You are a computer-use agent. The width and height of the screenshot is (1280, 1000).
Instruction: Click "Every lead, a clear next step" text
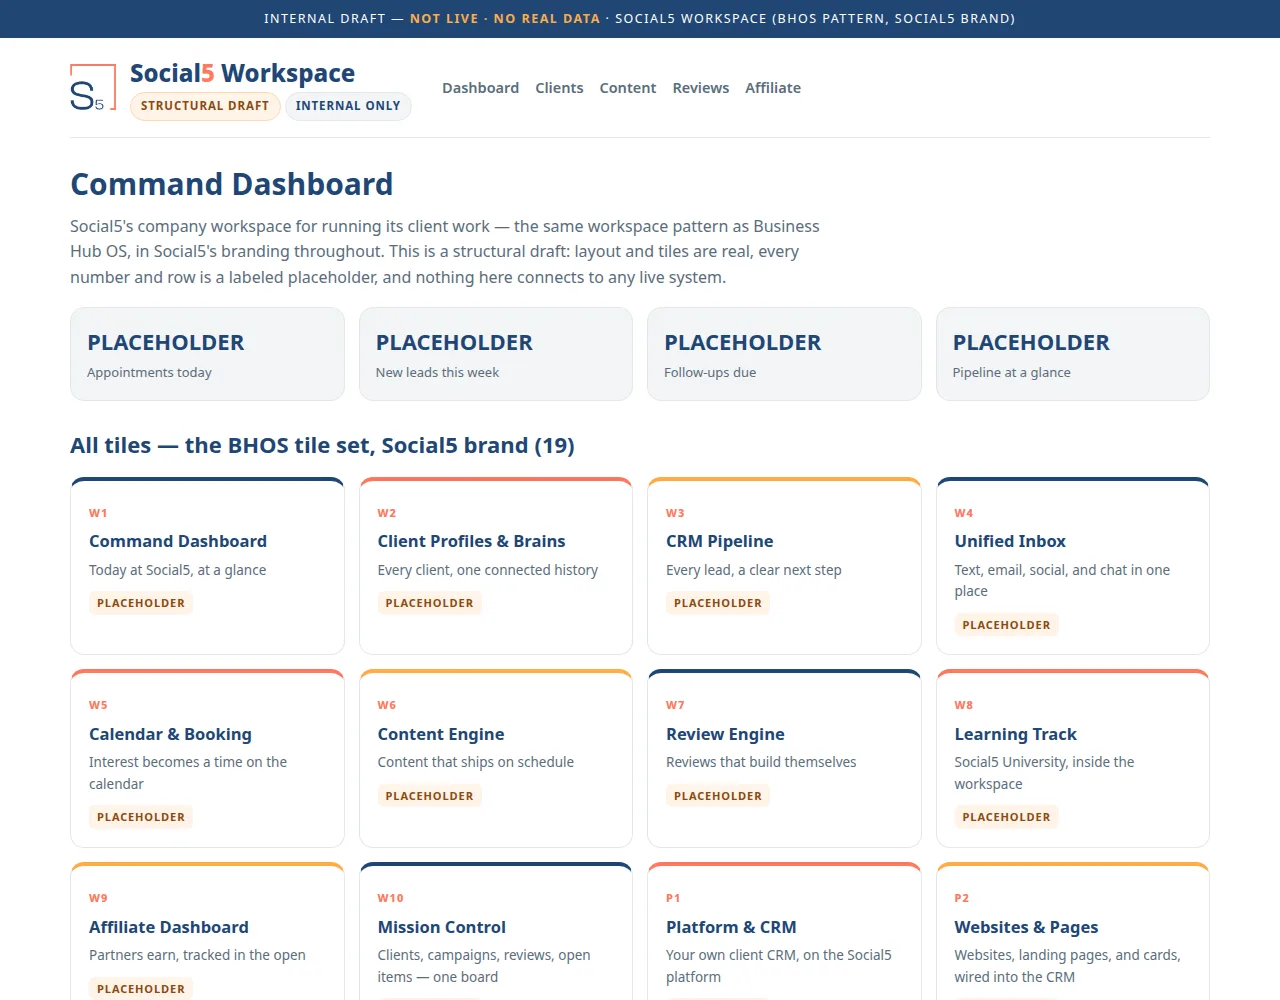pos(754,570)
